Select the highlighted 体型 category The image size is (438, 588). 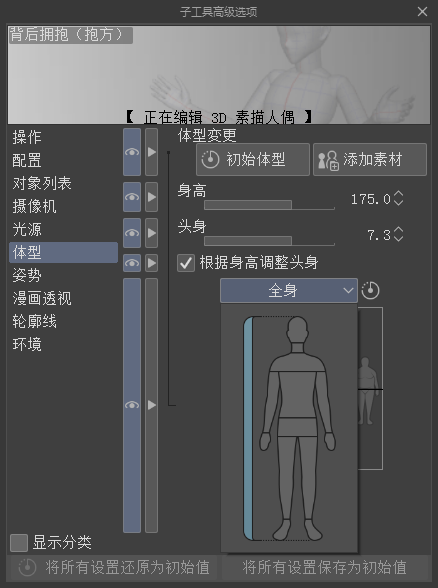coord(63,252)
